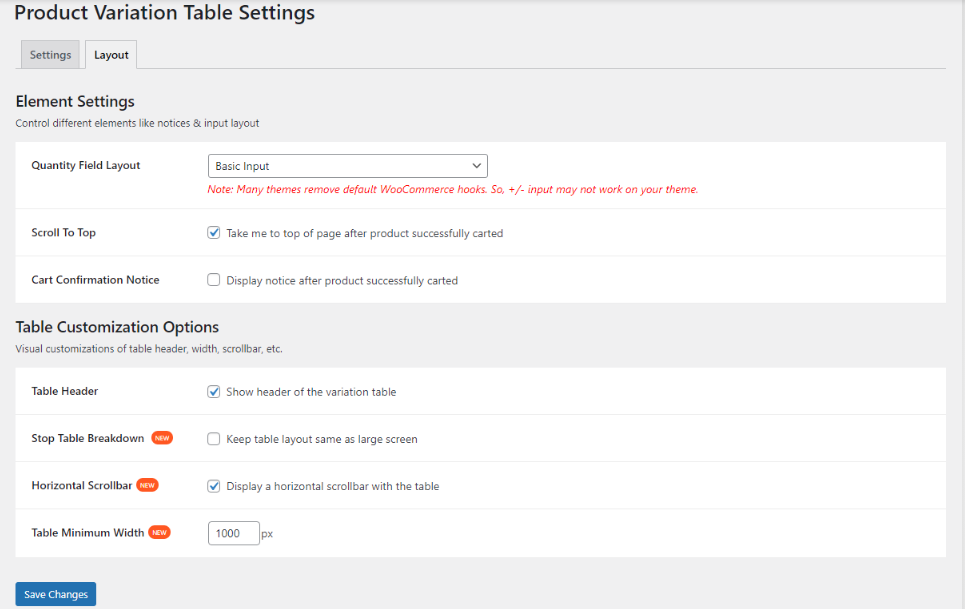Open the Quantity Field Layout dropdown
Image resolution: width=965 pixels, height=609 pixels.
coord(348,166)
